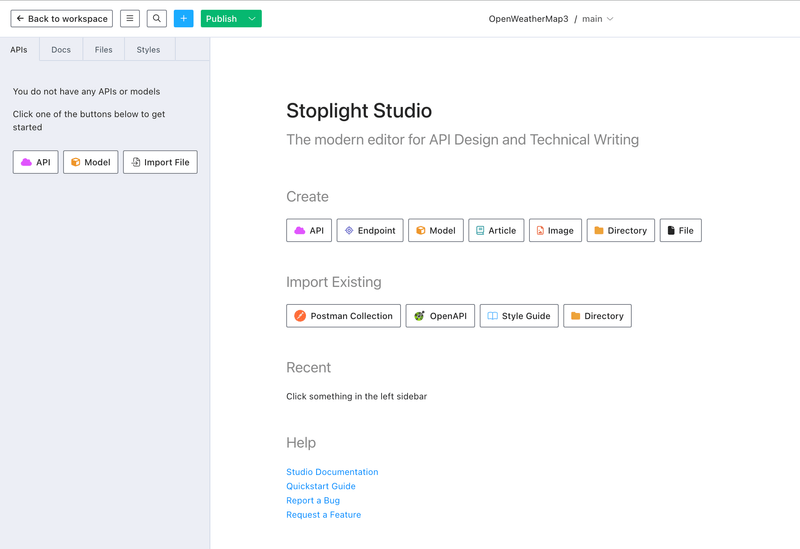Switch to the Docs tab
Image resolution: width=800 pixels, height=549 pixels.
tap(61, 49)
